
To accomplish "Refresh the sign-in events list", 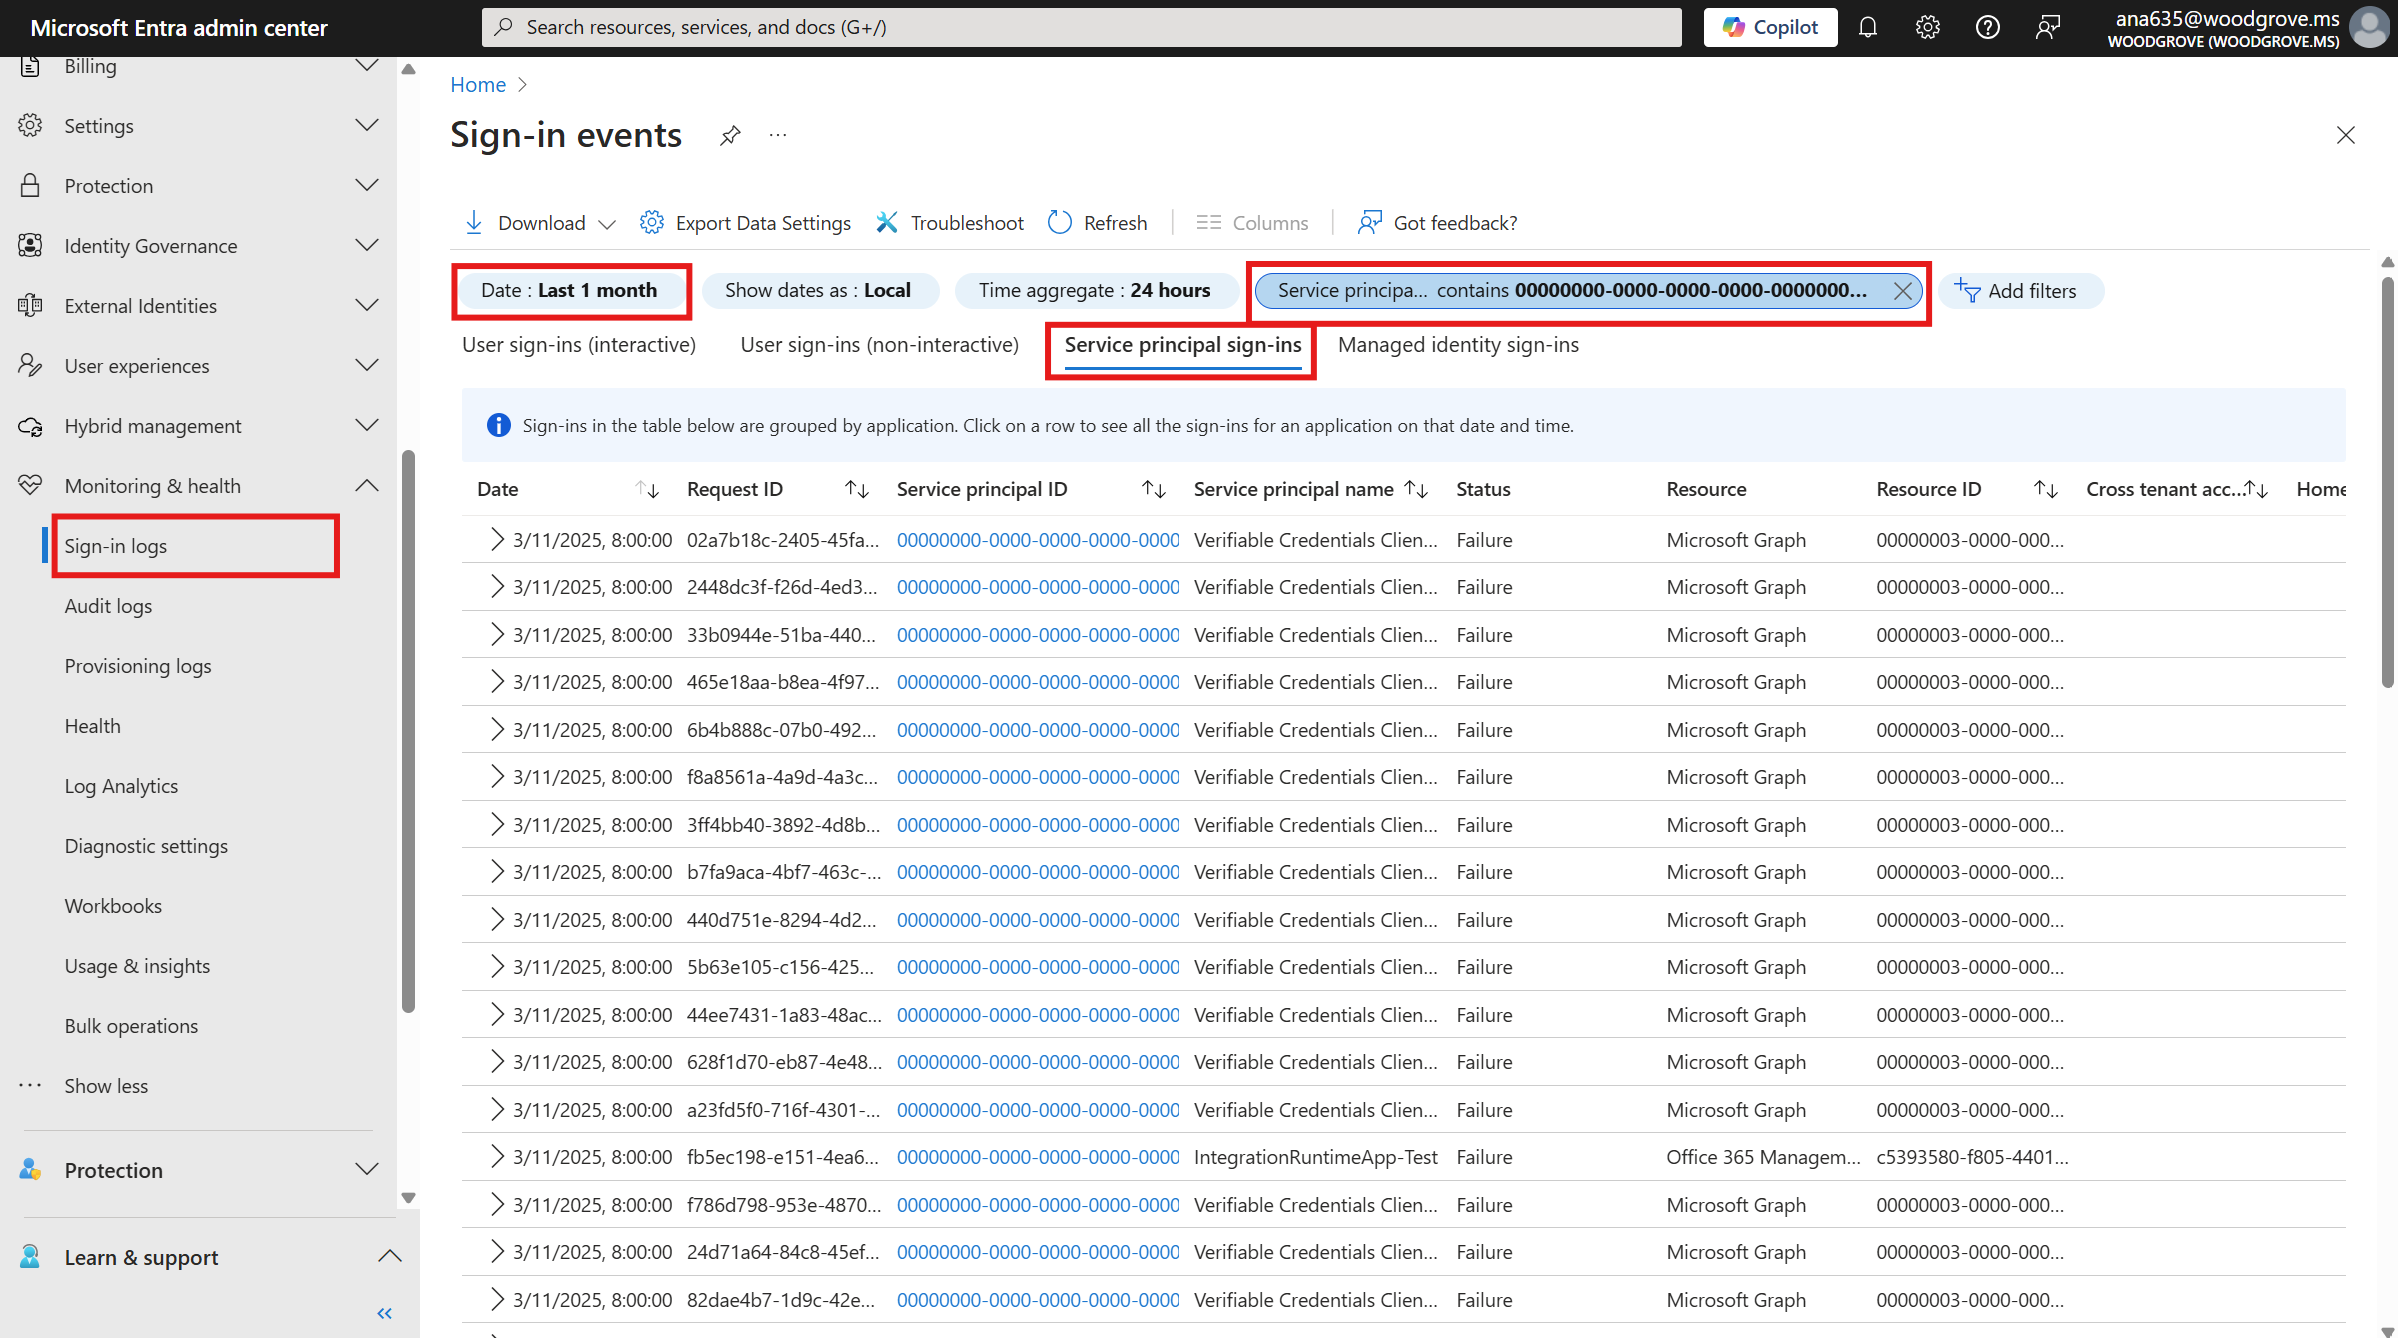I will (1096, 222).
